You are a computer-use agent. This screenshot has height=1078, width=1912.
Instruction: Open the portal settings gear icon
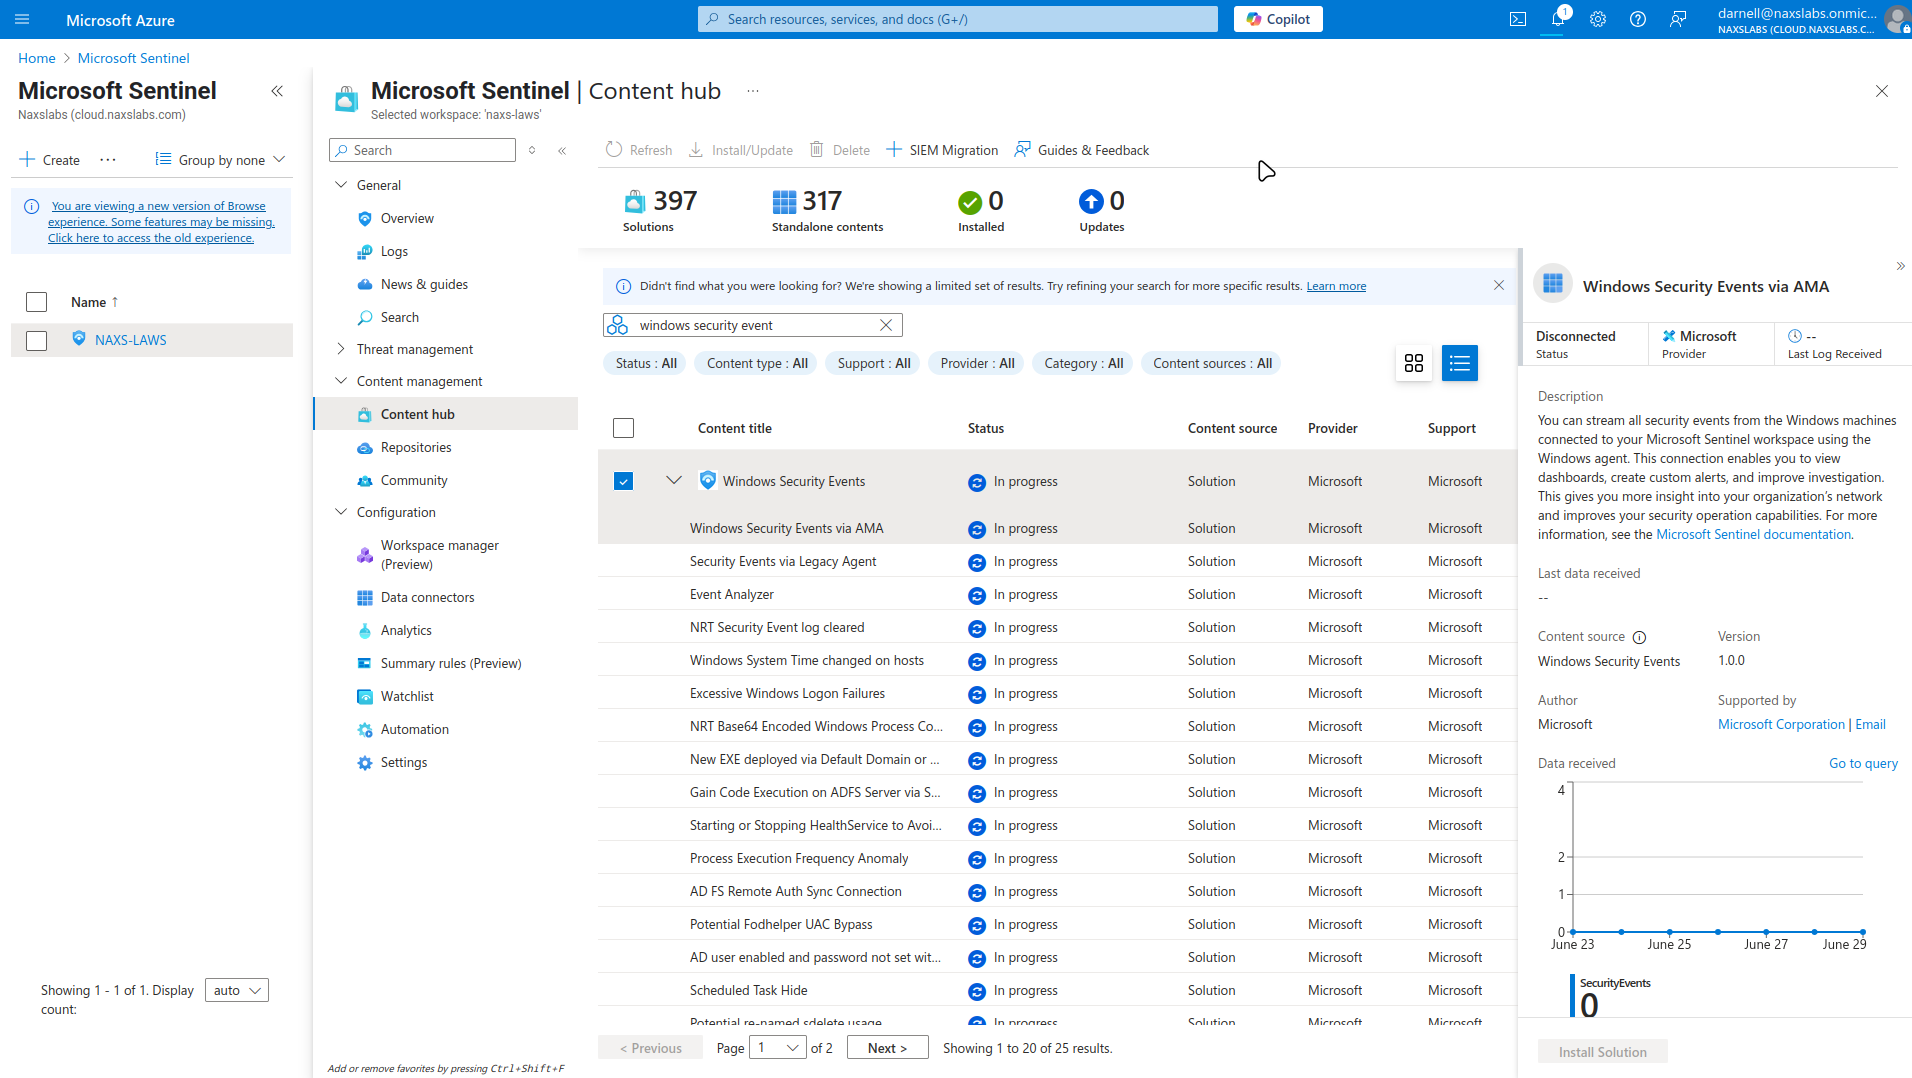tap(1598, 19)
